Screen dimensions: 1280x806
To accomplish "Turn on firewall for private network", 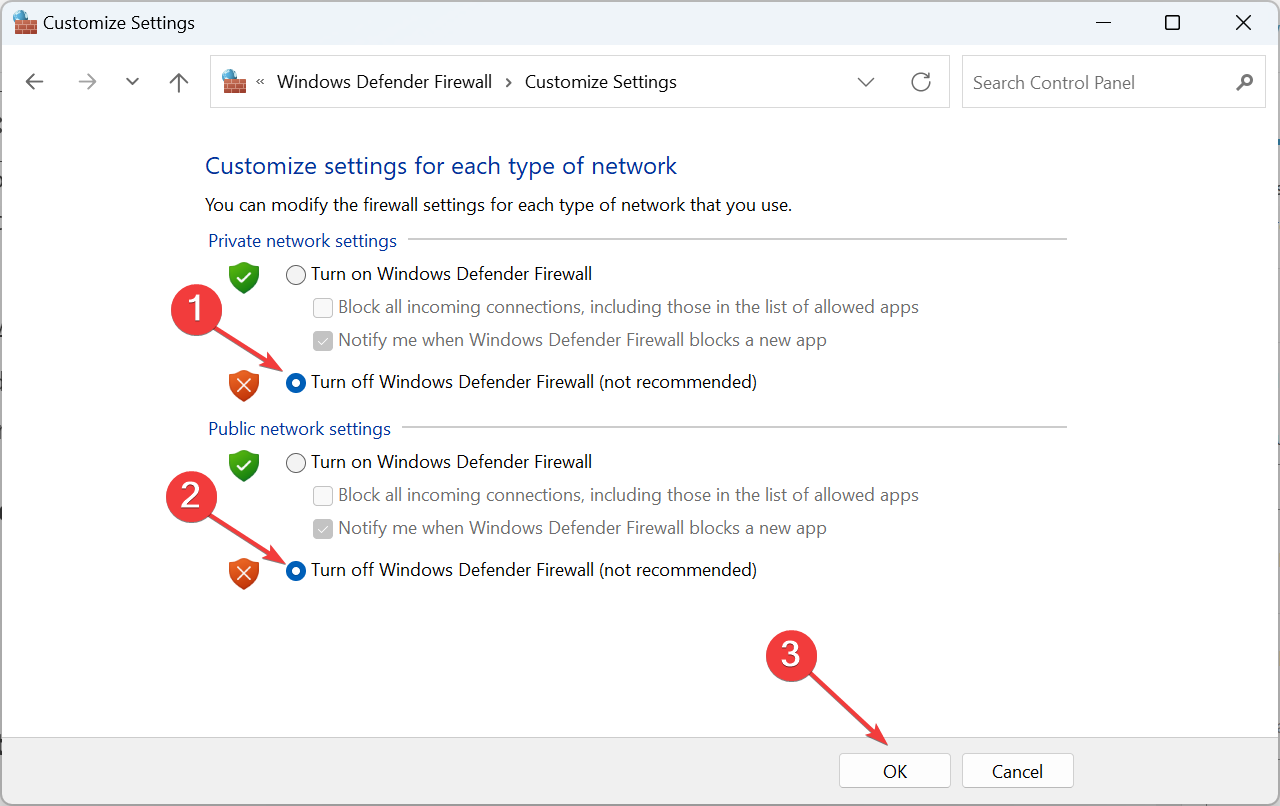I will (x=296, y=274).
